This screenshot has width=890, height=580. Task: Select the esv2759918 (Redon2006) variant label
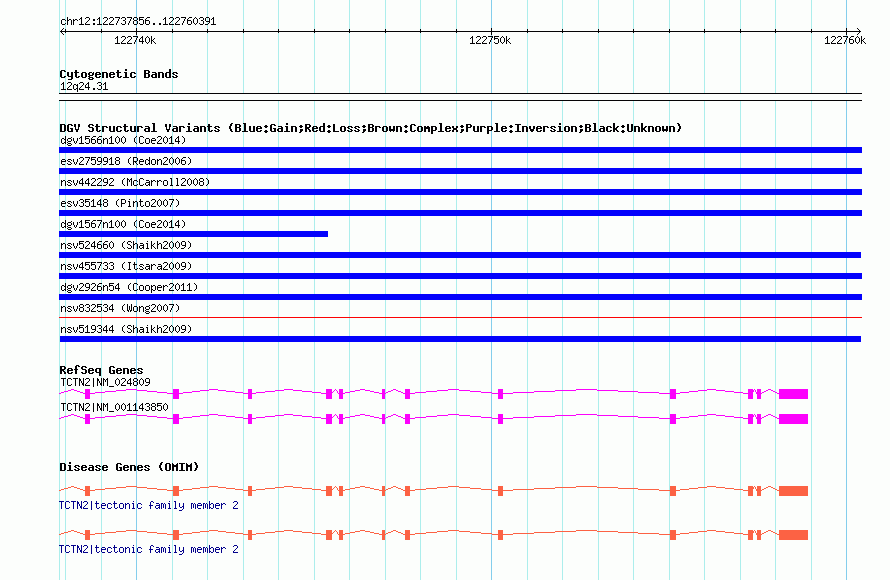click(126, 161)
